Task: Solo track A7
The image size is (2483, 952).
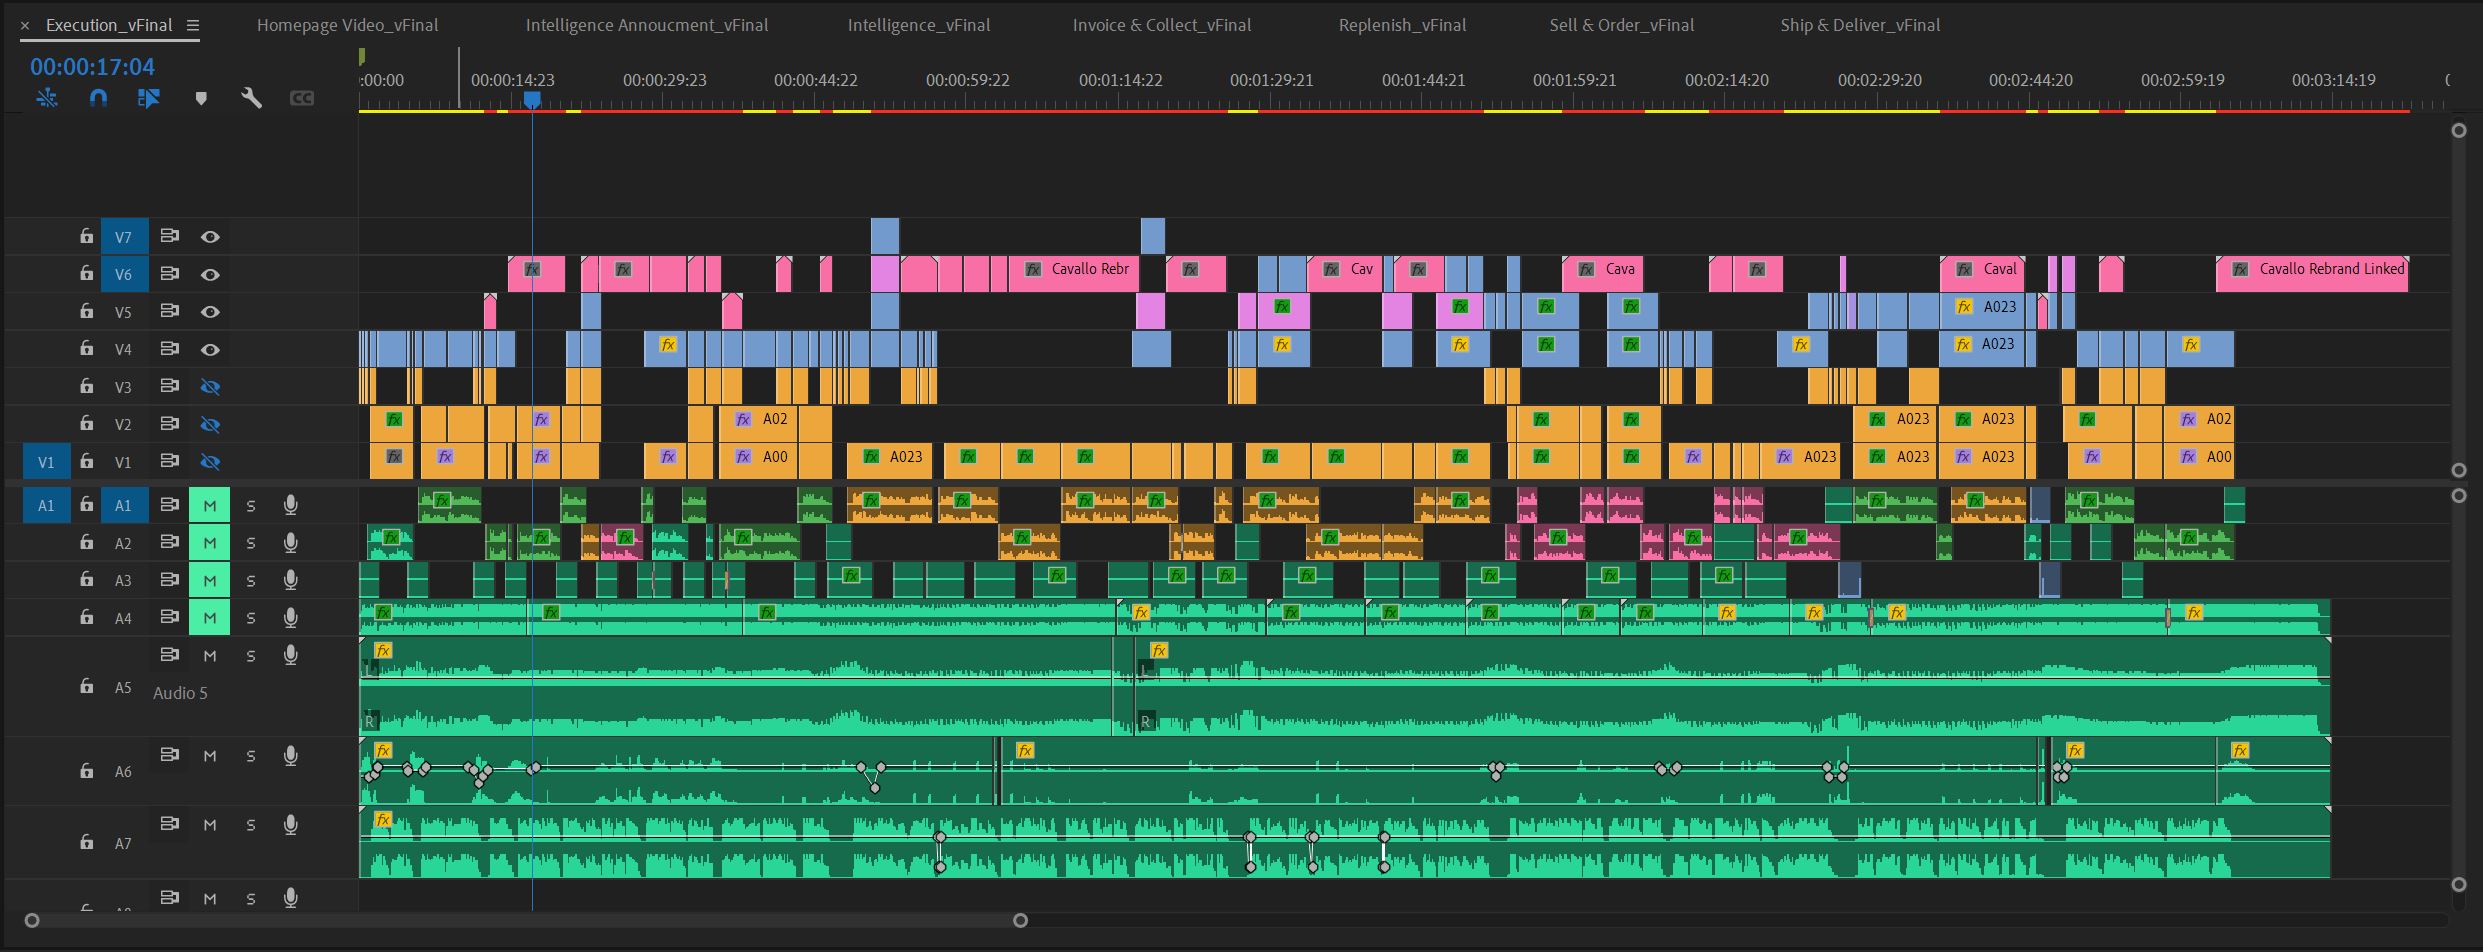Action: tap(251, 826)
